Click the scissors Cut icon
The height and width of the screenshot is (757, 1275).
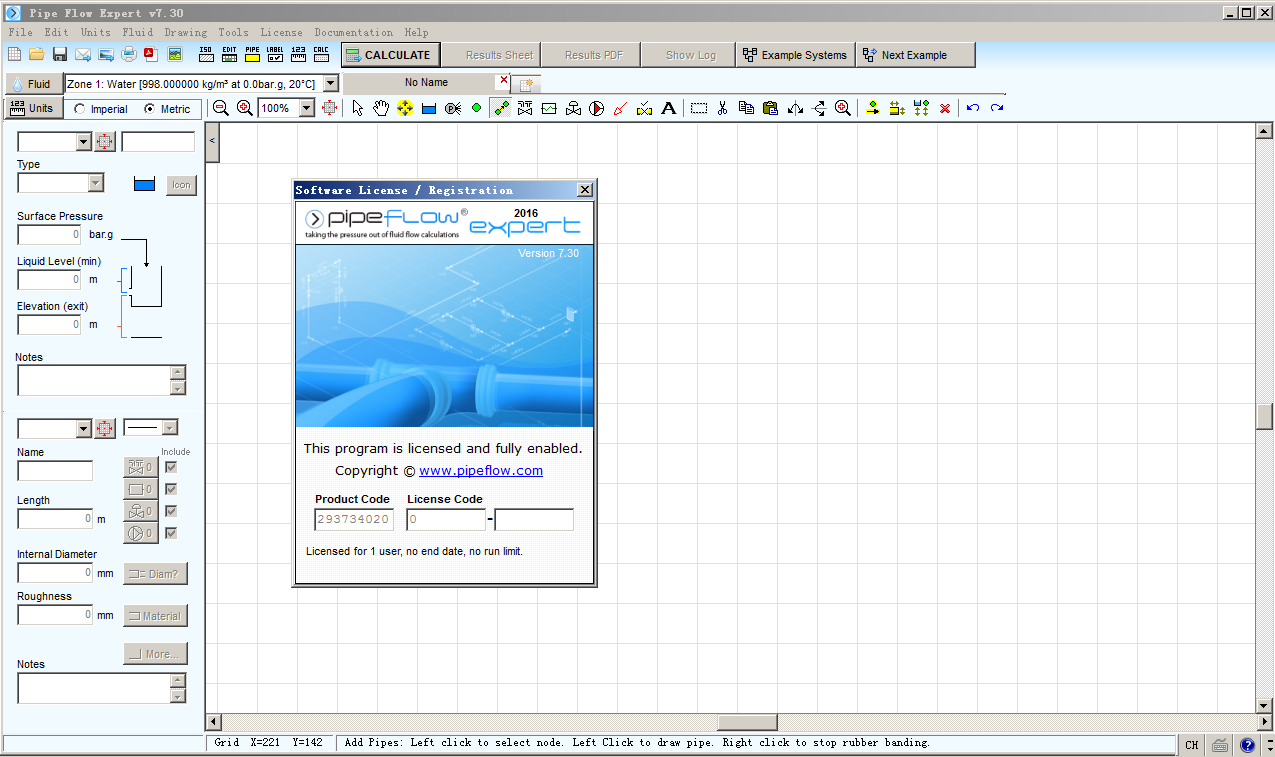pos(722,108)
